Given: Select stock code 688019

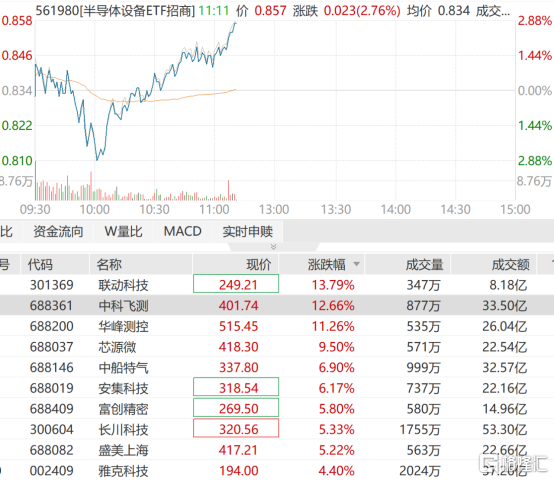Looking at the screenshot, I should point(52,388).
